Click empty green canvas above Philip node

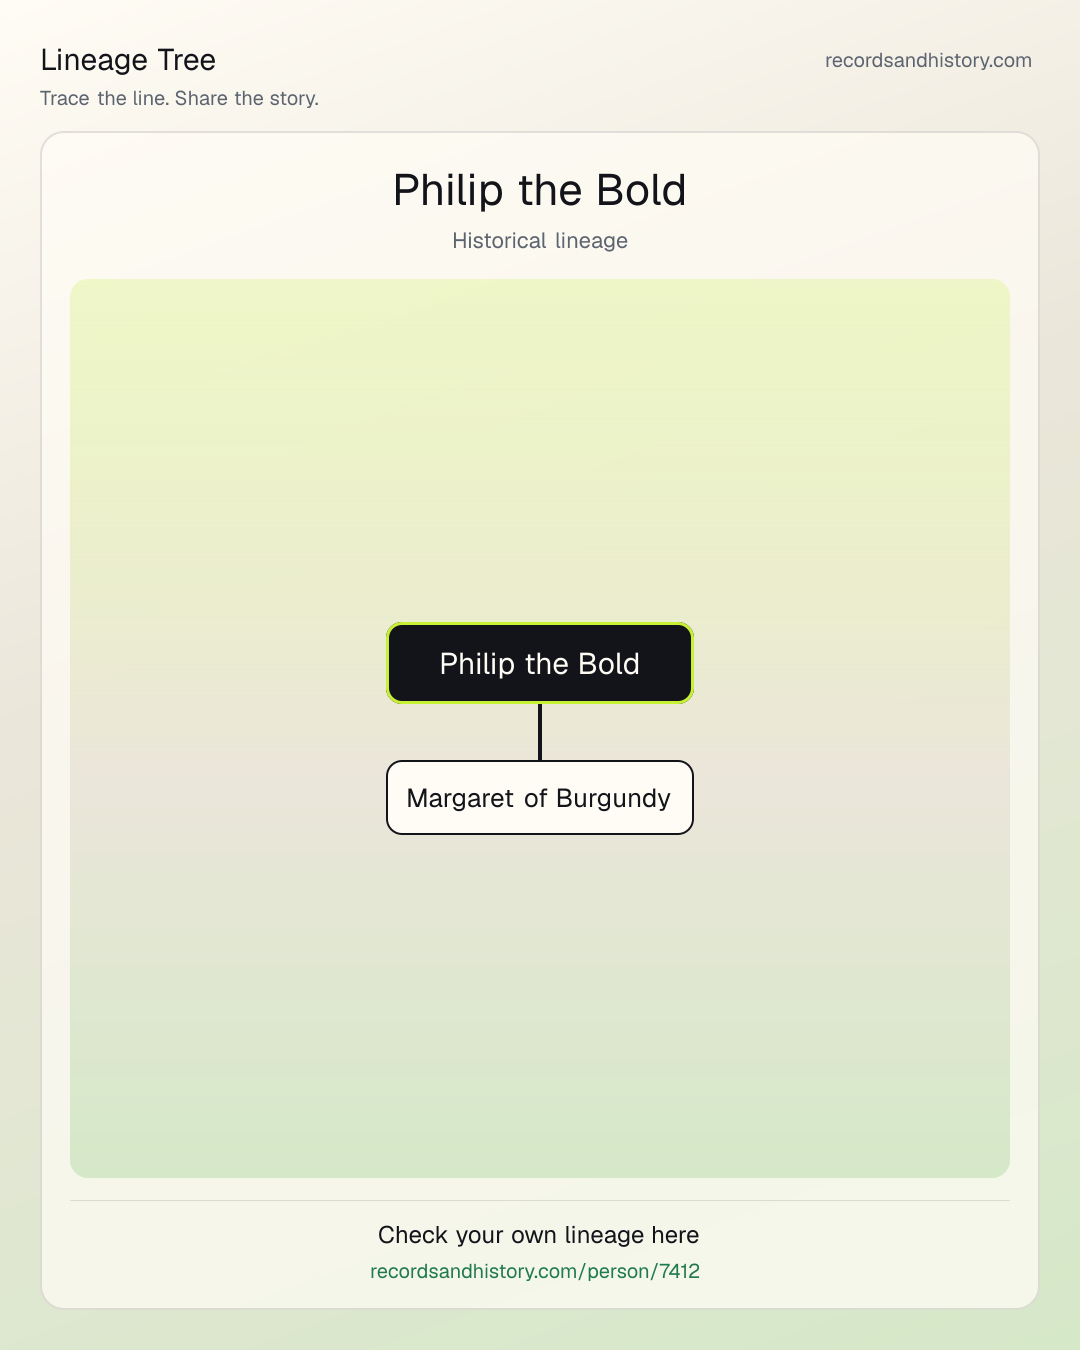click(x=540, y=450)
